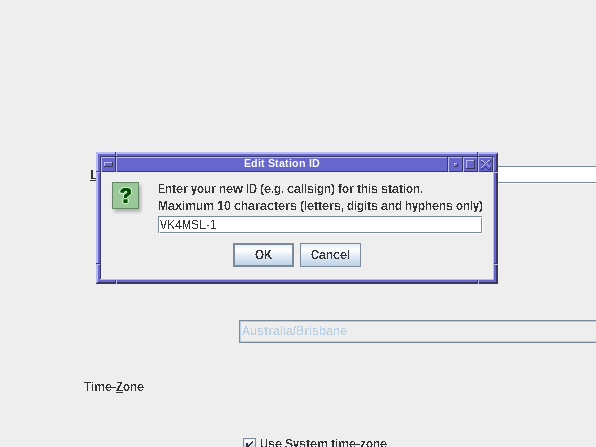The image size is (596, 447).
Task: Click the Edit Station ID title bar
Action: pyautogui.click(x=282, y=164)
